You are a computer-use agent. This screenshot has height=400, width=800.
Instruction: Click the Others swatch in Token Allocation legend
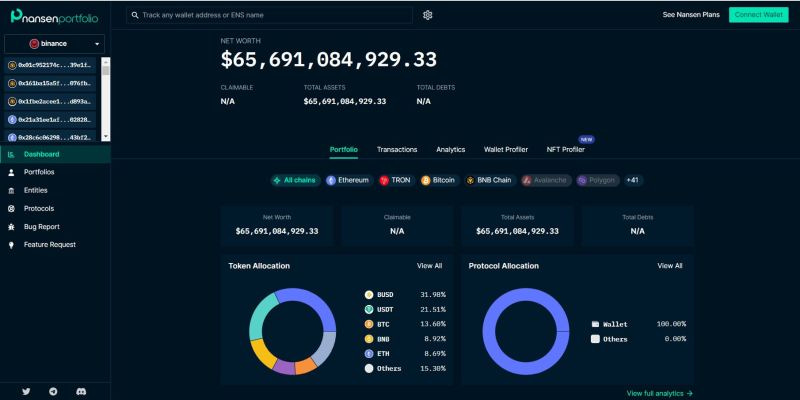click(369, 368)
